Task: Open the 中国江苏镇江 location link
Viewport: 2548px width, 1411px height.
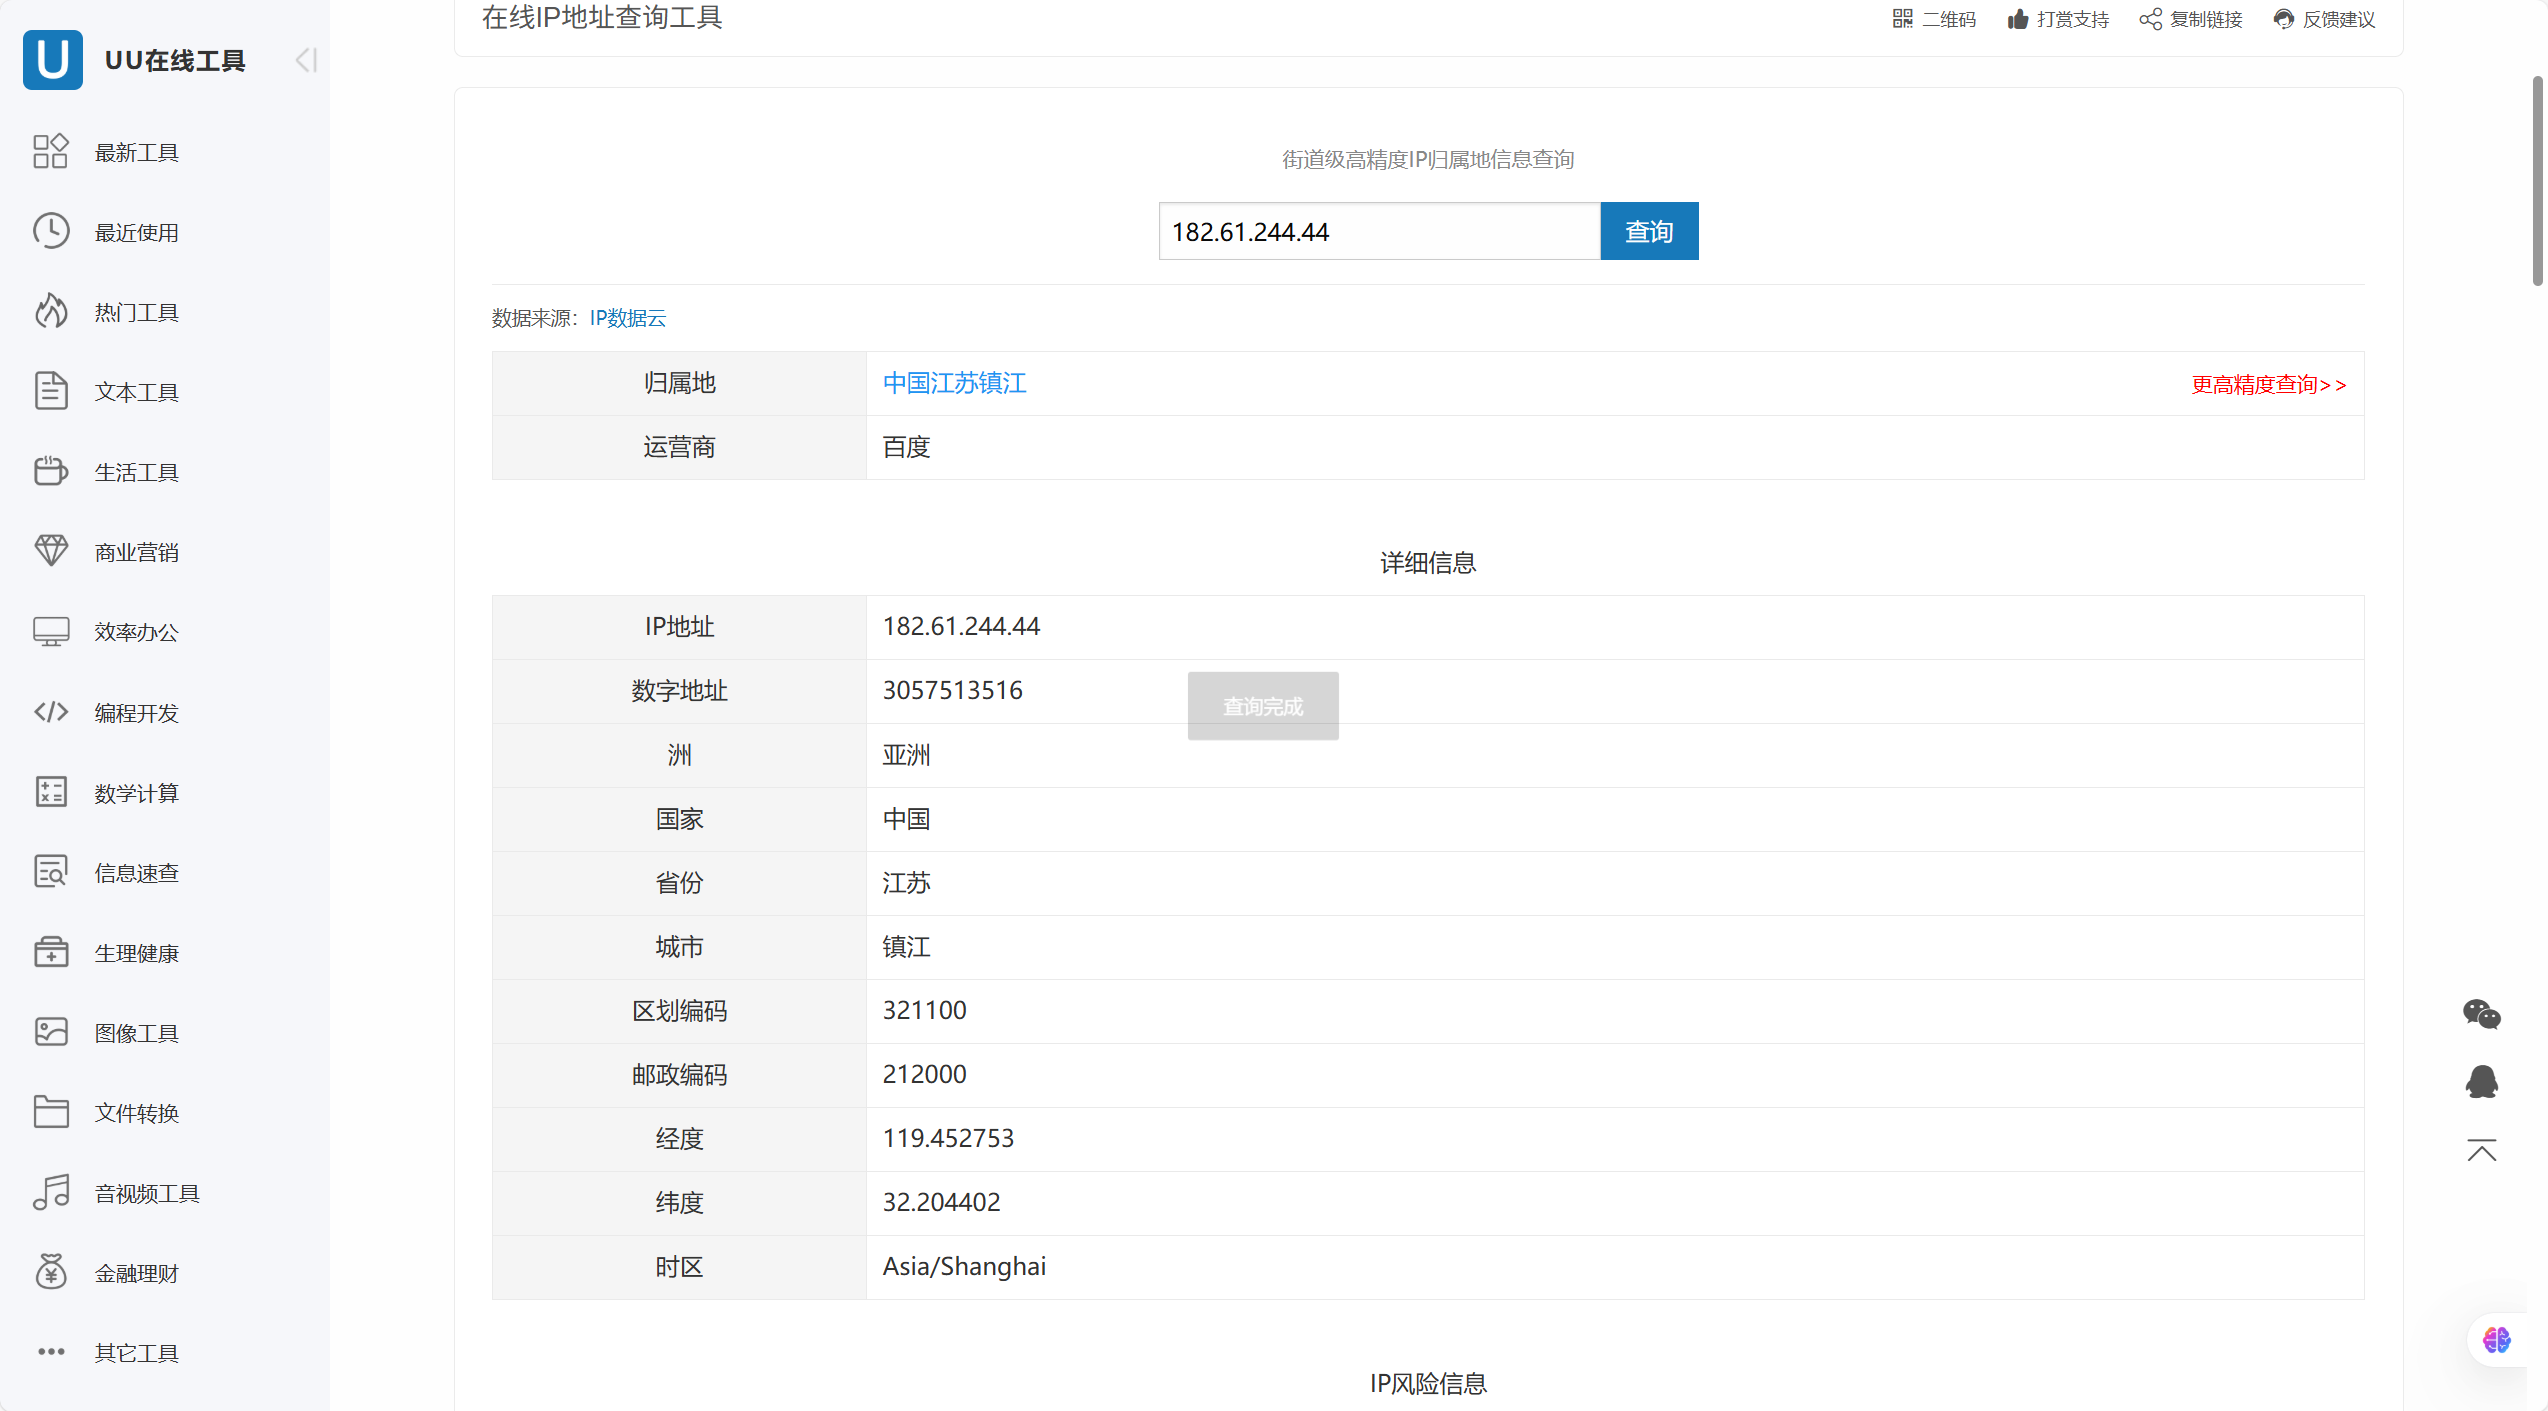Action: pyautogui.click(x=954, y=383)
